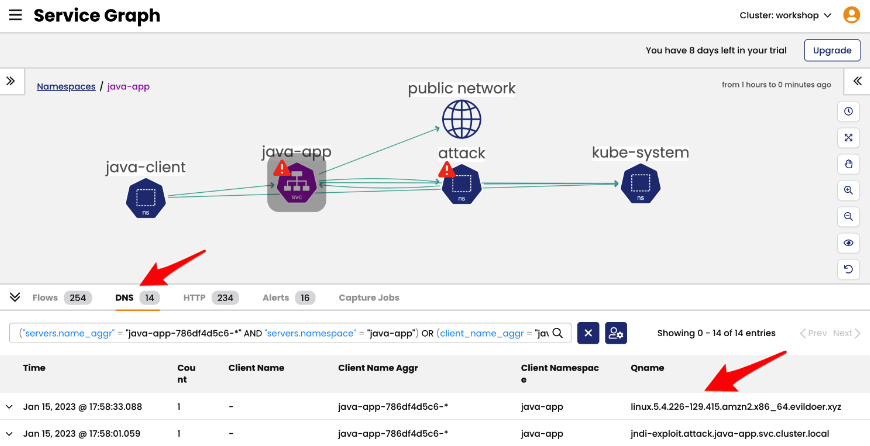Click the alert warning on attack node

click(x=447, y=169)
